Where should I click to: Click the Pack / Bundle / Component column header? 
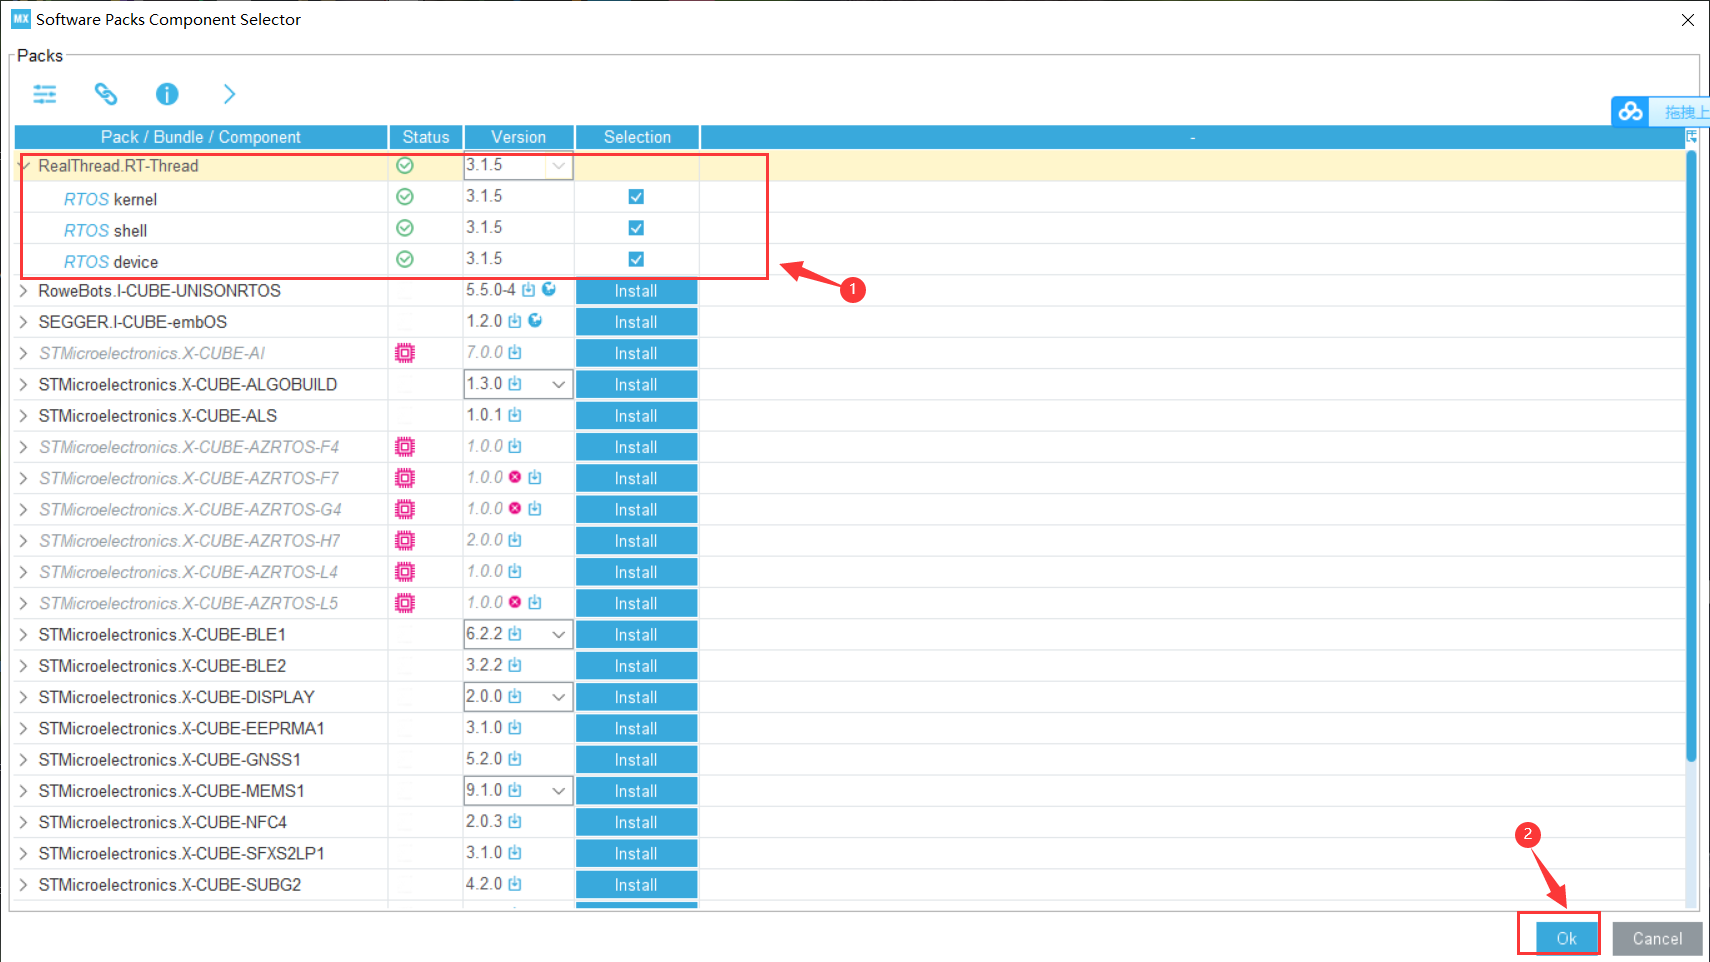(x=201, y=137)
